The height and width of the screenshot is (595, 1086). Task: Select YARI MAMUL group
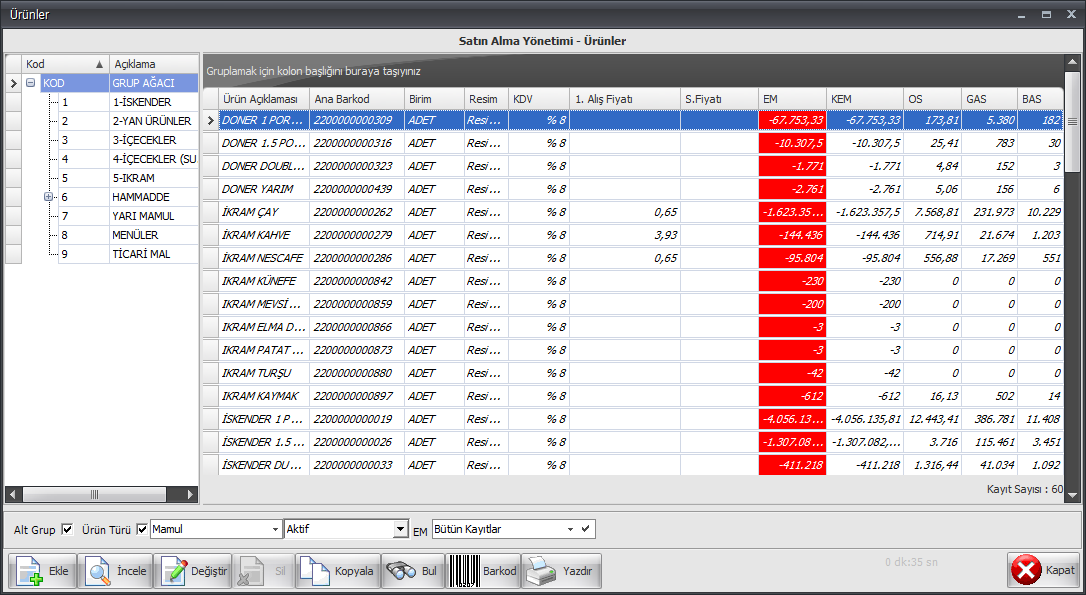pyautogui.click(x=143, y=216)
